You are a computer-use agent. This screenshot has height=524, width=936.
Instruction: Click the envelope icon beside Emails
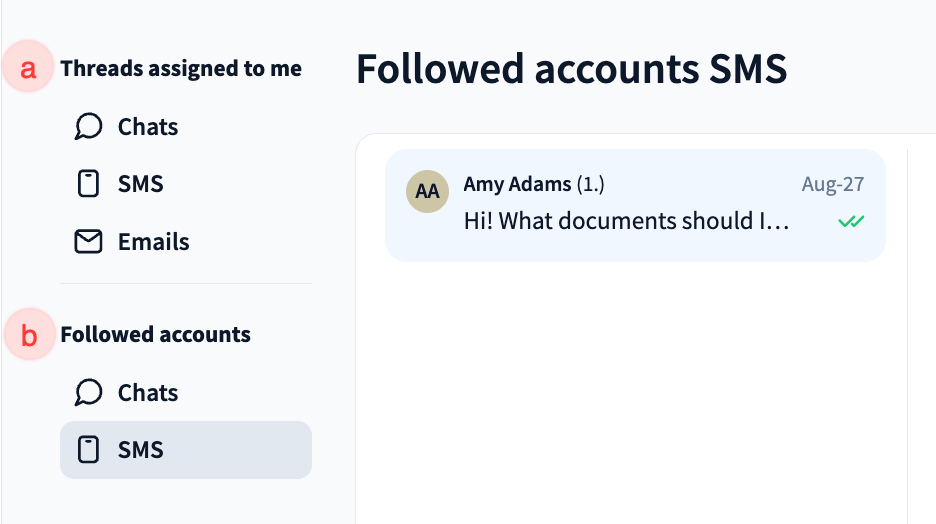[89, 242]
